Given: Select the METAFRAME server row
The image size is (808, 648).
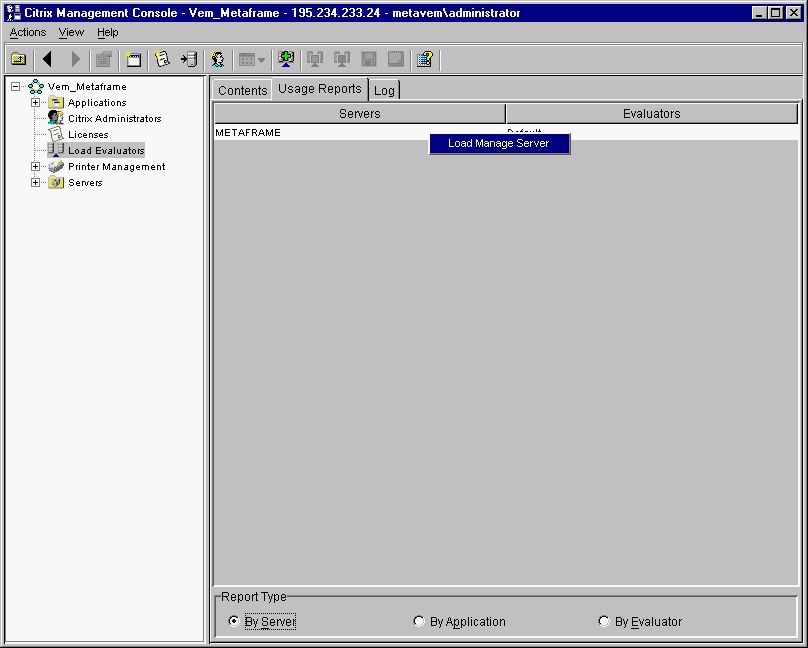Looking at the screenshot, I should [x=506, y=132].
